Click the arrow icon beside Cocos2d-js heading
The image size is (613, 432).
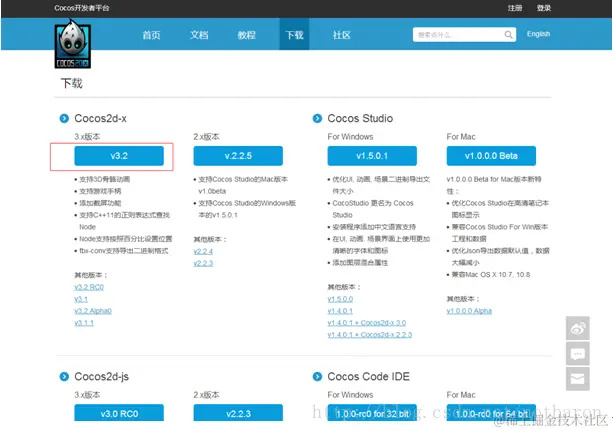coord(64,376)
